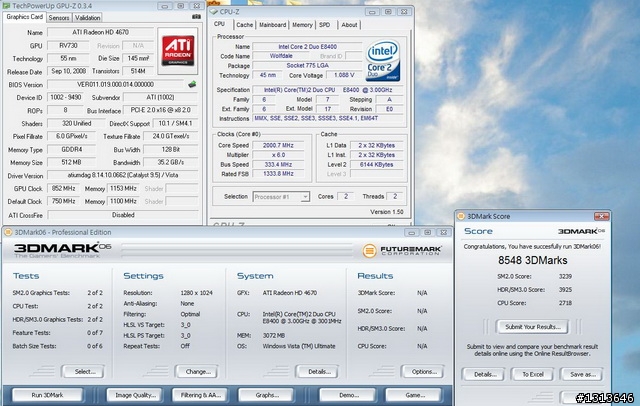
Task: Click the Multiplier x 6.0 value
Action: (278, 155)
